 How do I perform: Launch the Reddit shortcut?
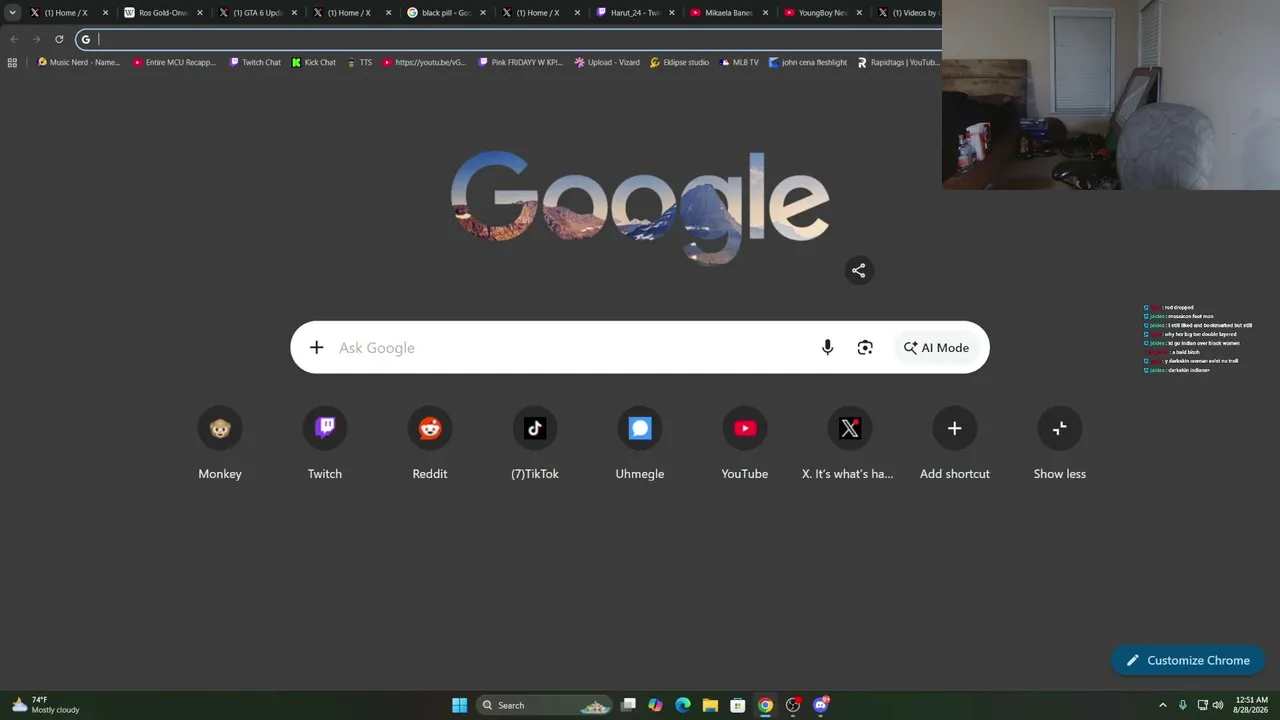(x=430, y=445)
